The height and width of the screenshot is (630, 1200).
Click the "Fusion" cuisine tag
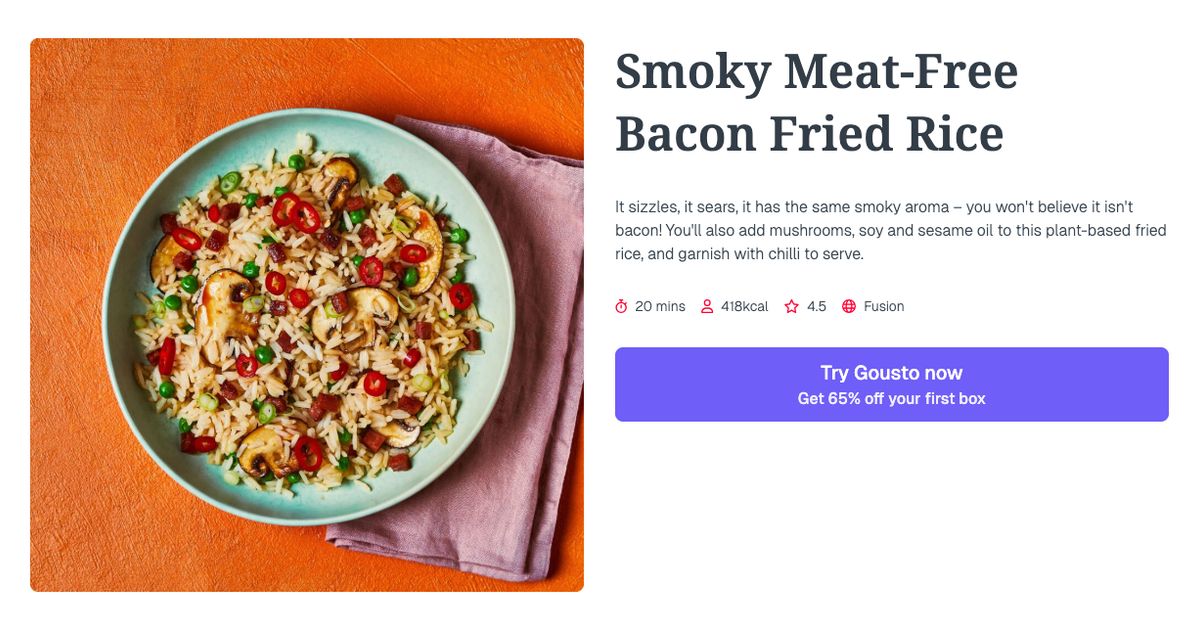coord(882,306)
